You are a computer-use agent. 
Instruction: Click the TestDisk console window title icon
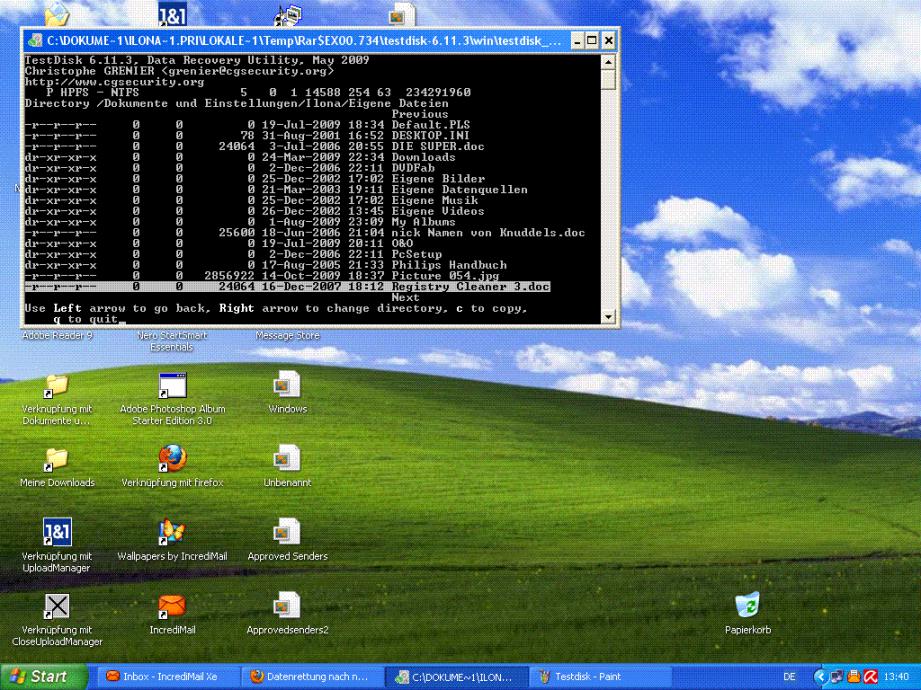point(35,41)
